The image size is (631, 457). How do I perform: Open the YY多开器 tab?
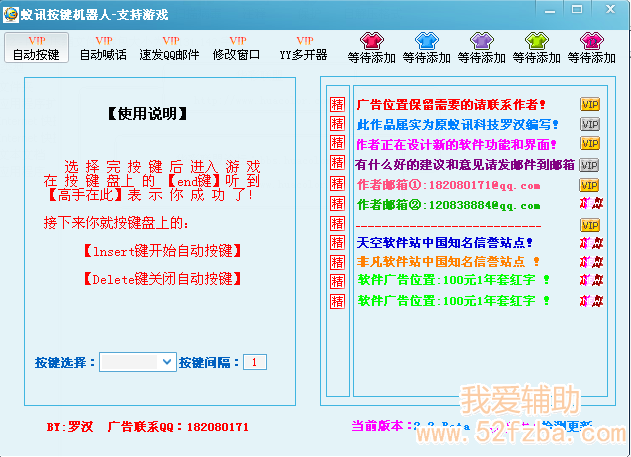(303, 48)
